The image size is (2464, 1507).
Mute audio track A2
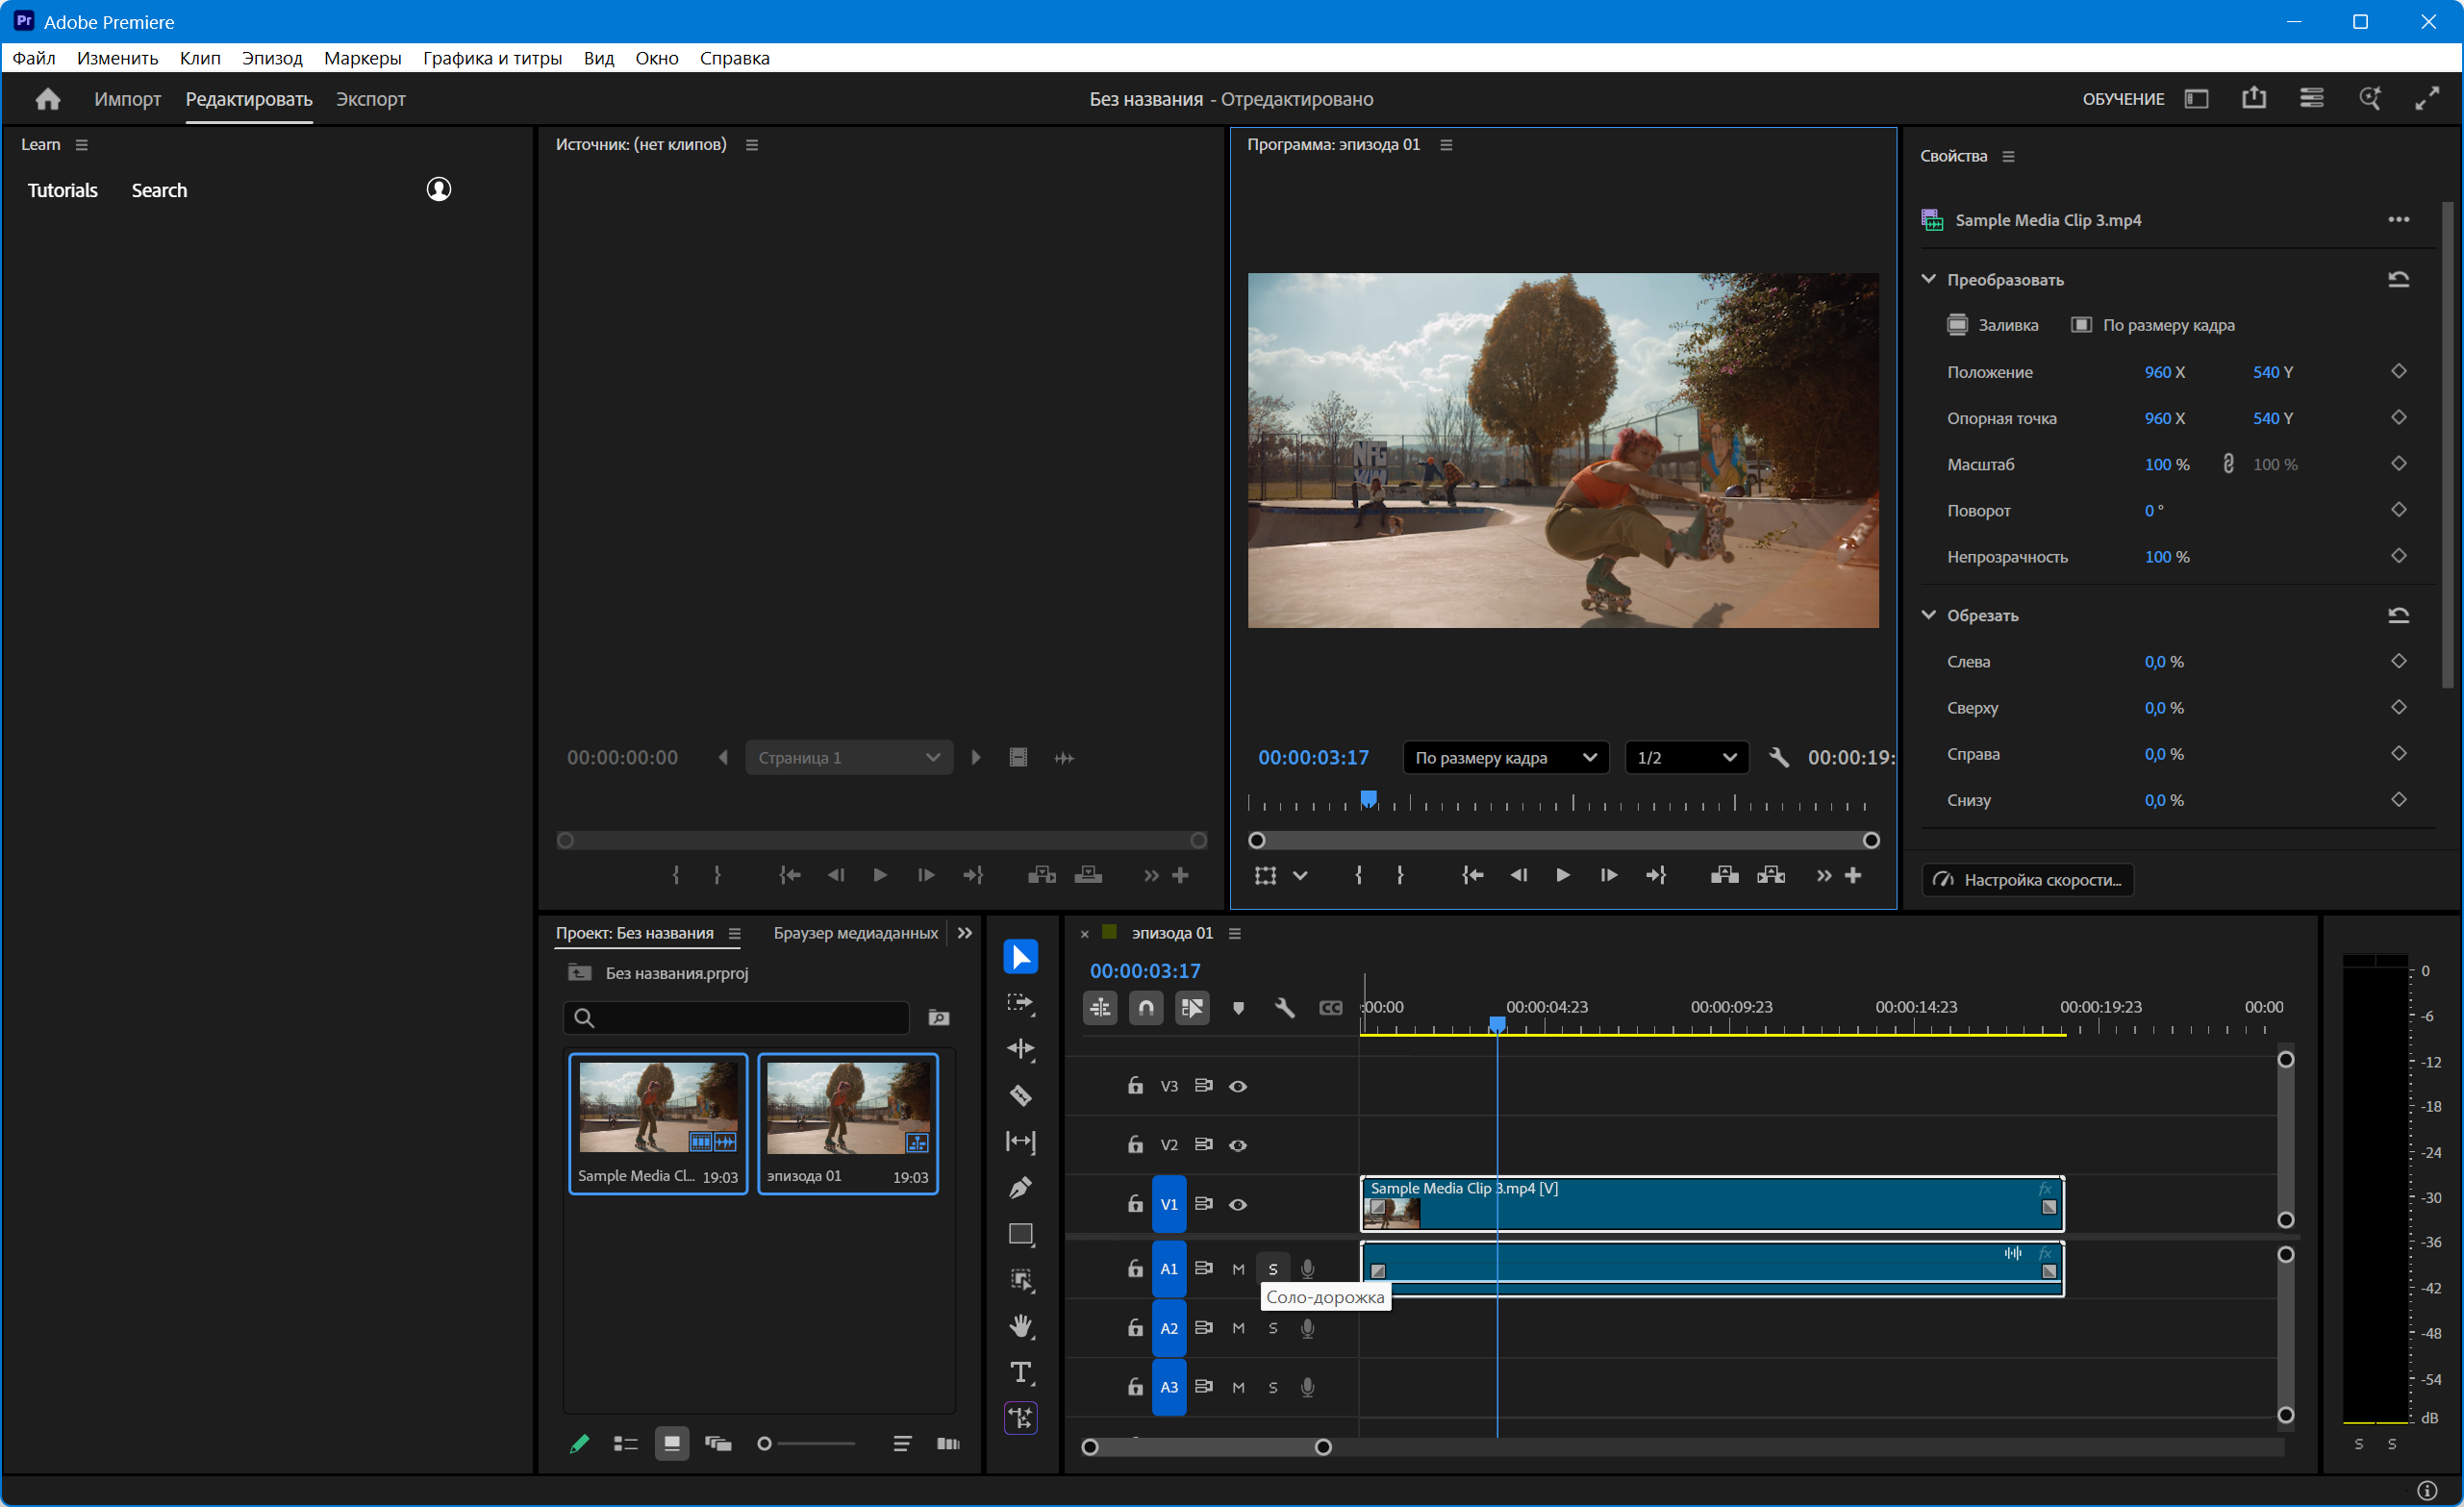(1238, 1328)
